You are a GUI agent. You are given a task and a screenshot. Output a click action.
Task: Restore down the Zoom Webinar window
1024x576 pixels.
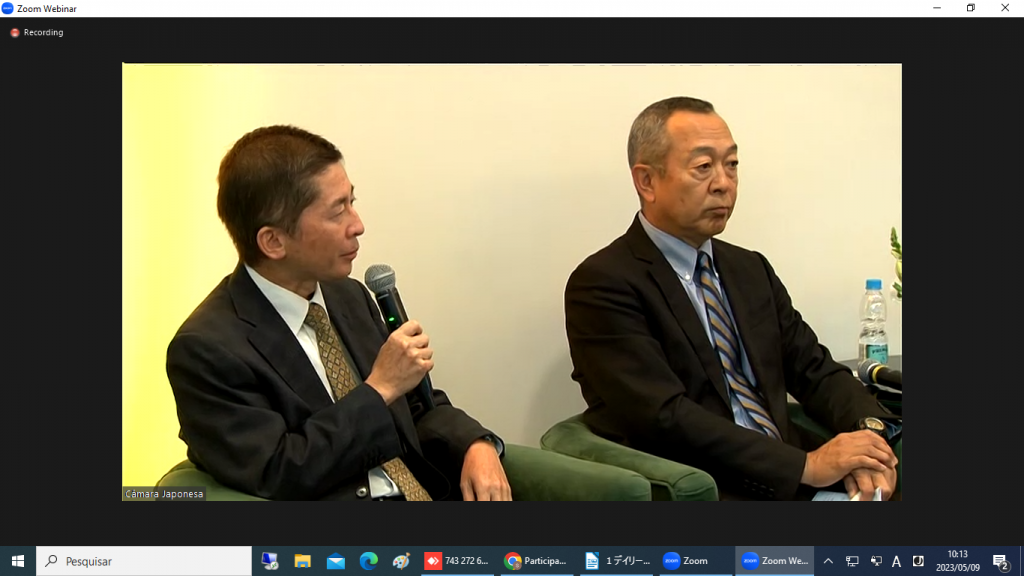(x=970, y=8)
